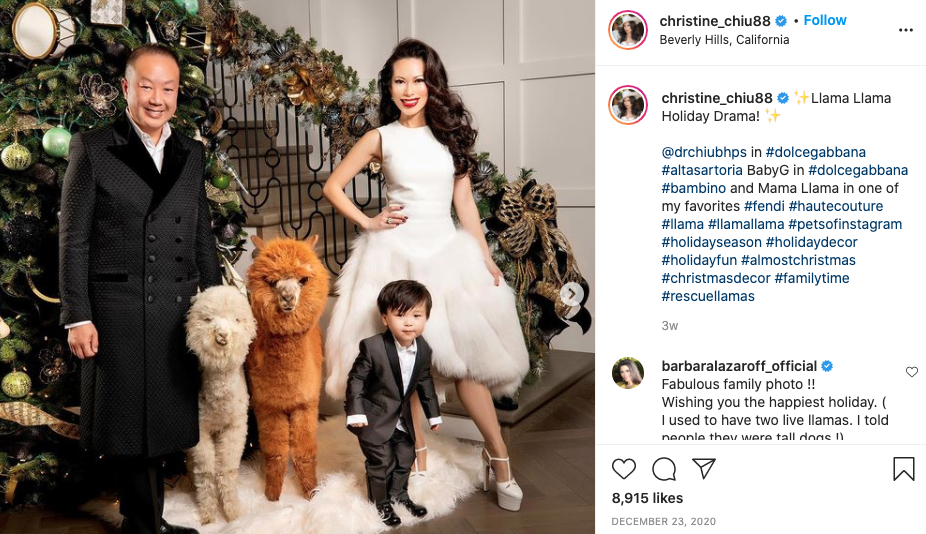
Task: Open christine_chiu88 header profile picture
Action: (628, 30)
